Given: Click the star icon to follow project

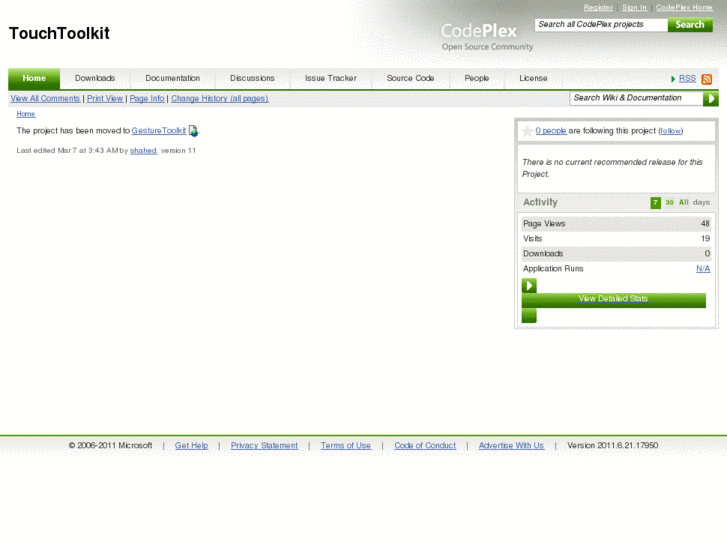Looking at the screenshot, I should (x=527, y=131).
